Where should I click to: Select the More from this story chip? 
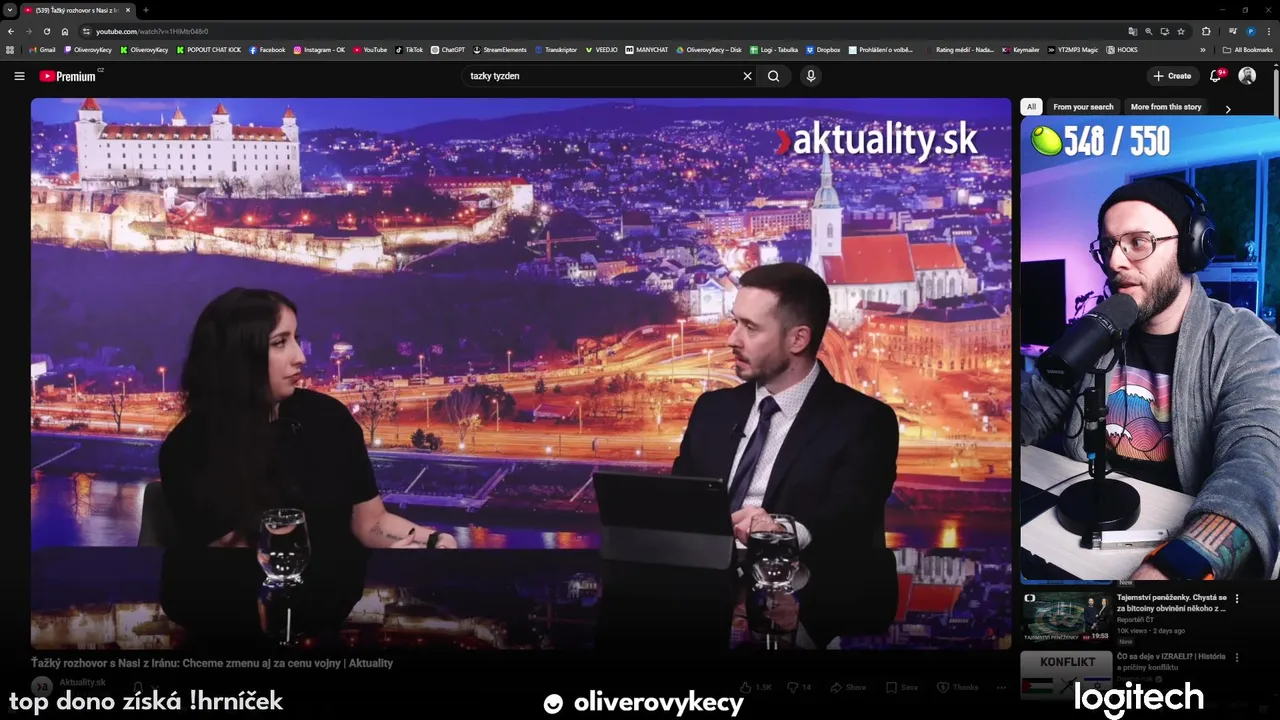(x=1166, y=107)
